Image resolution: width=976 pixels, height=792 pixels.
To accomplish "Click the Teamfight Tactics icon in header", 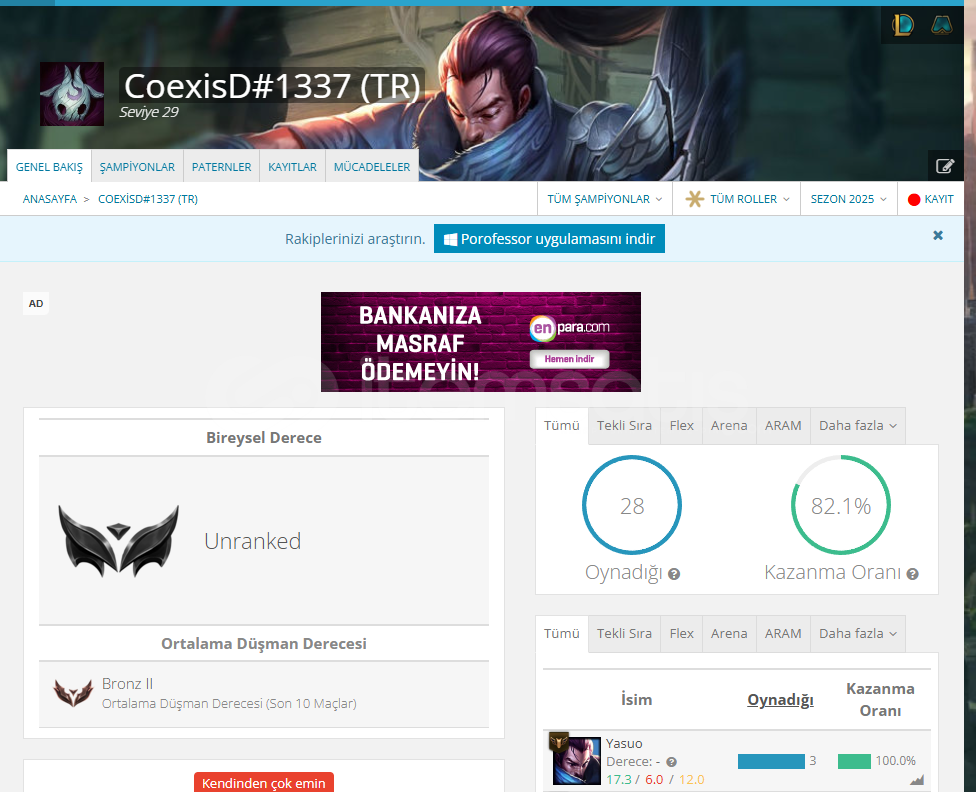I will 942,25.
